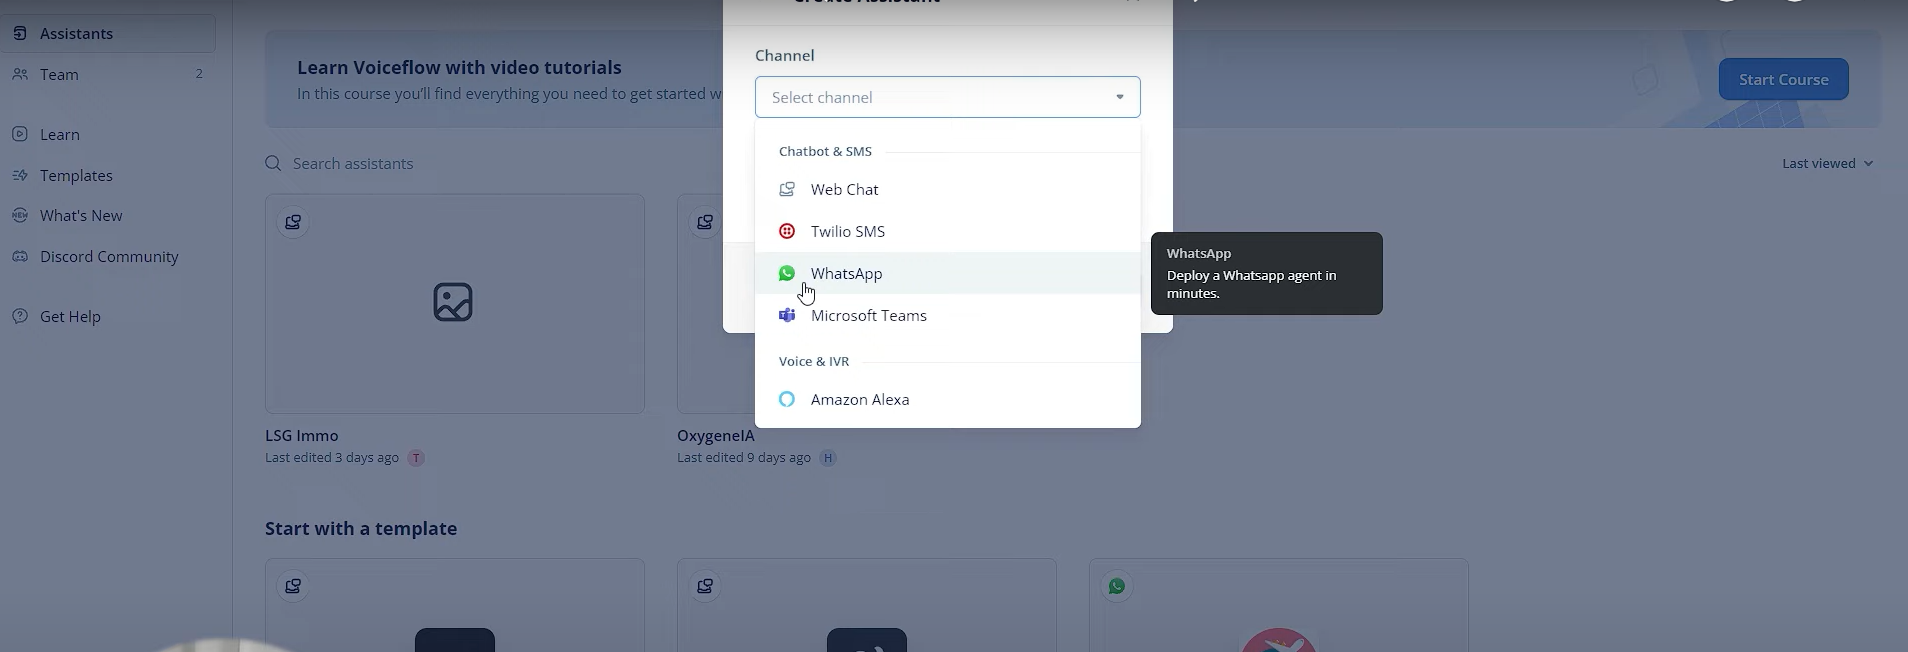Click the Learn play icon
1908x652 pixels.
point(19,134)
